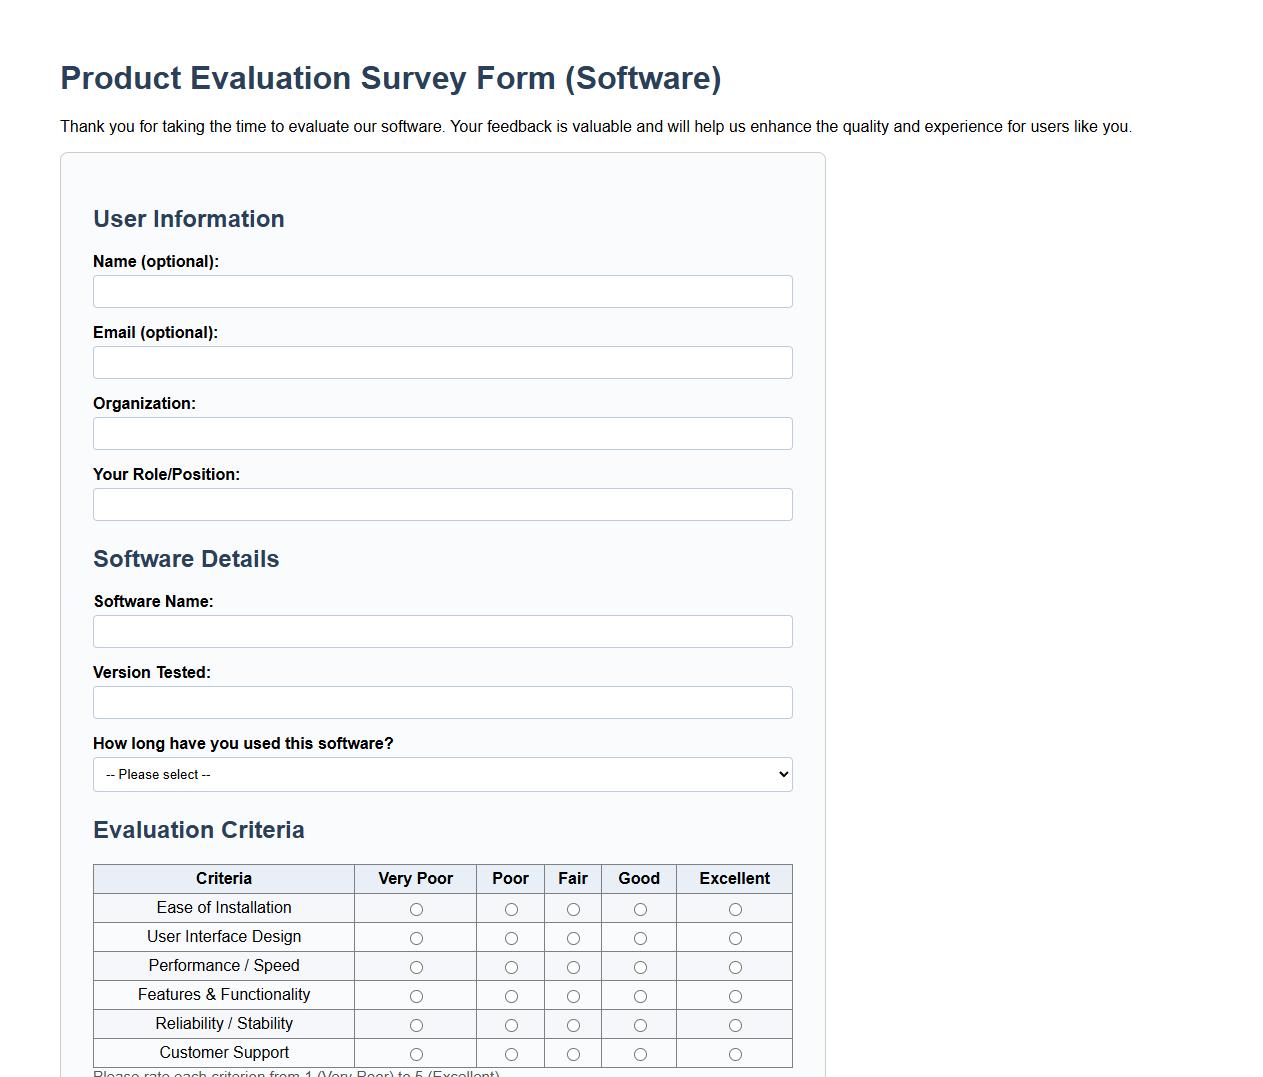Rate Customer Support as Fair
The image size is (1263, 1077).
573,1053
